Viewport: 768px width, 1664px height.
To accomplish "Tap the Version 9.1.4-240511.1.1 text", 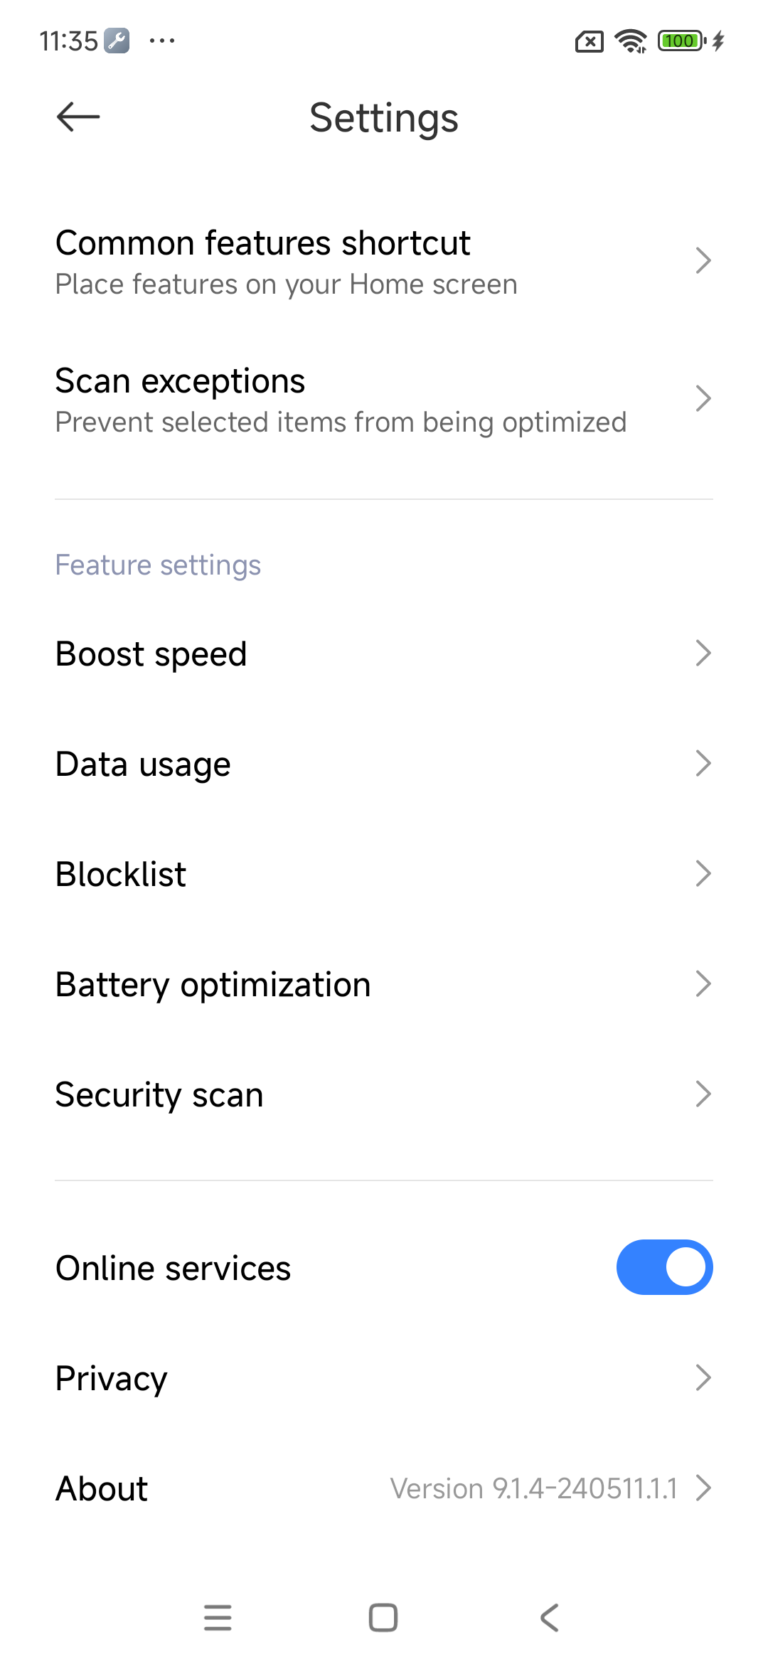I will tap(536, 1488).
